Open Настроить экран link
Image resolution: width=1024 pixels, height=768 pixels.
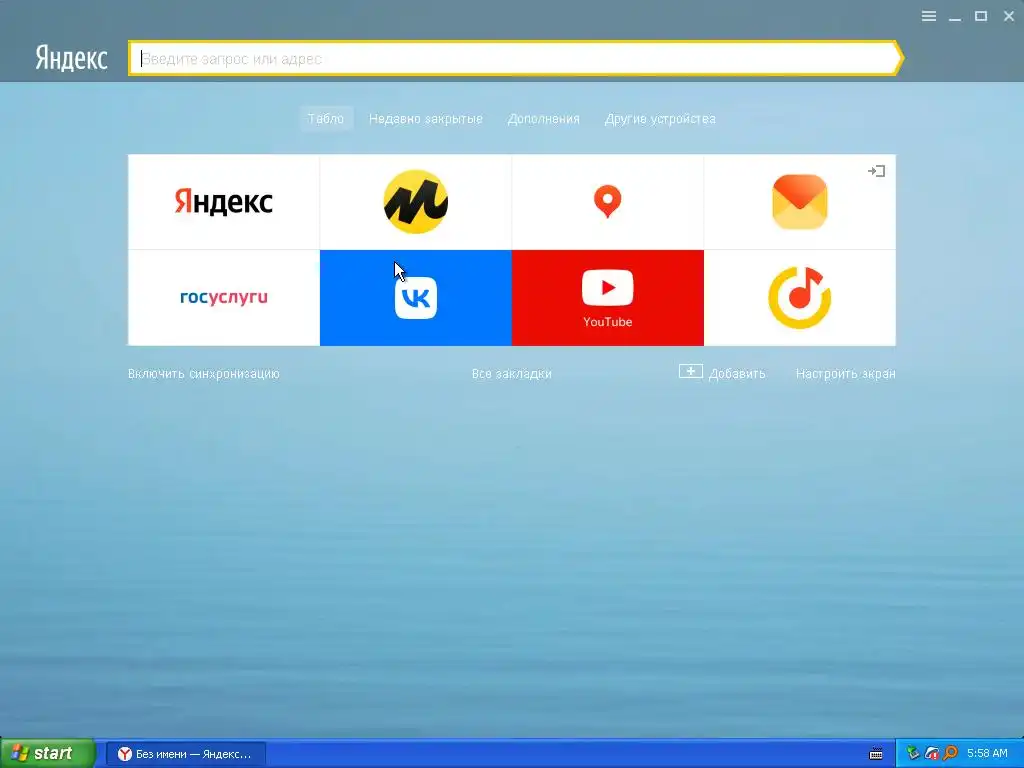pyautogui.click(x=846, y=374)
